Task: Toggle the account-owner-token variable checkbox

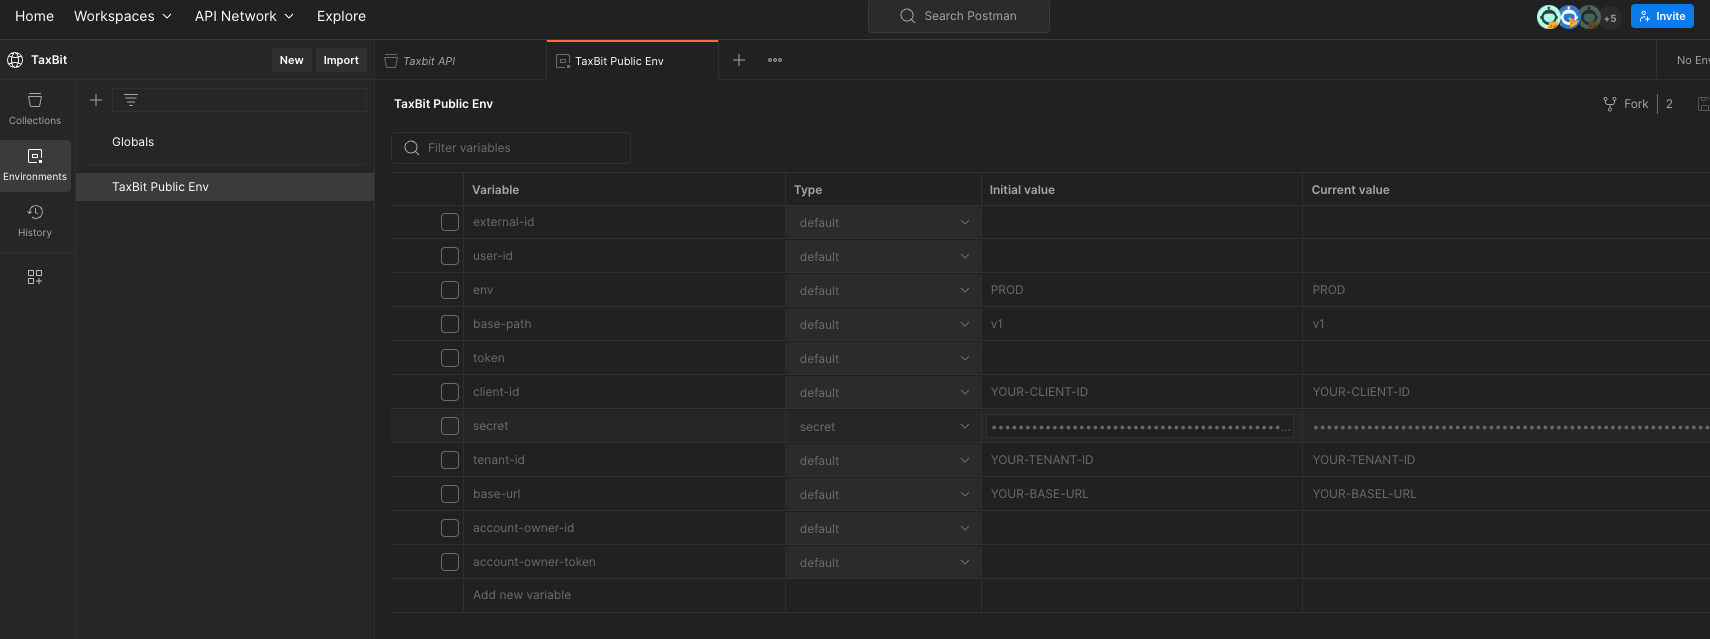Action: [450, 562]
